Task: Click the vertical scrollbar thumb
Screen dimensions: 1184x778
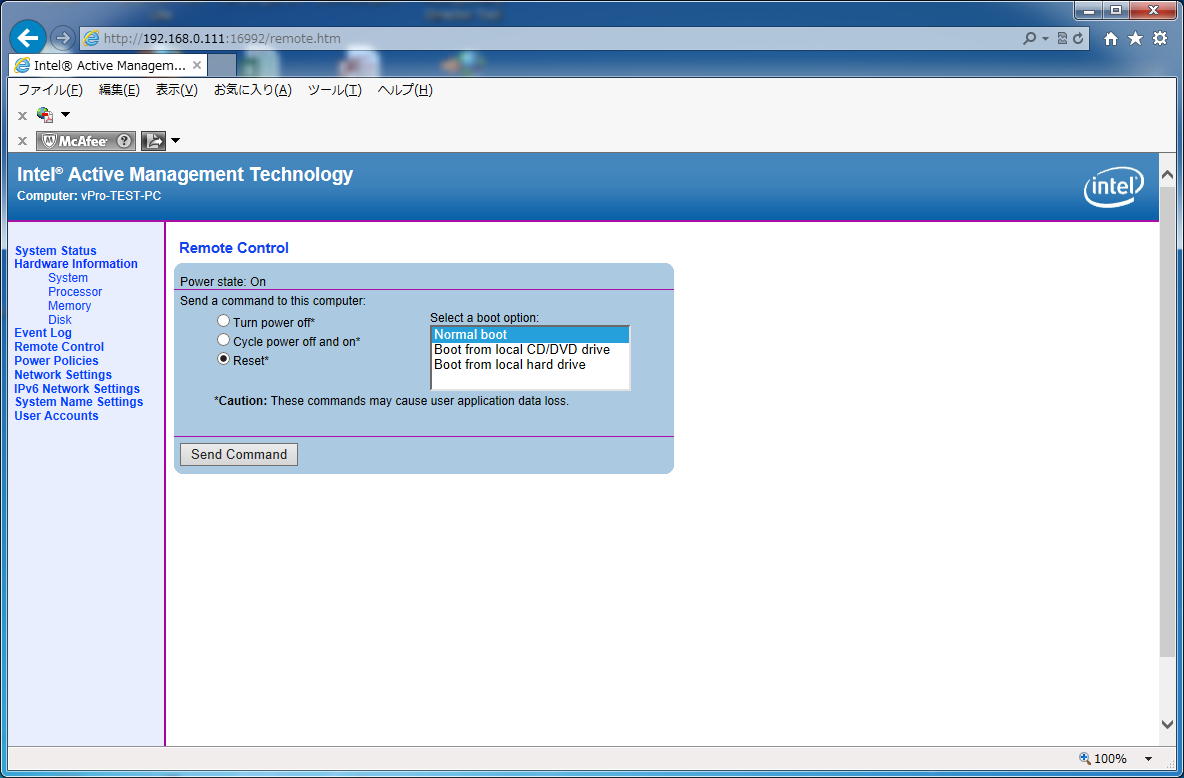Action: tap(1167, 420)
